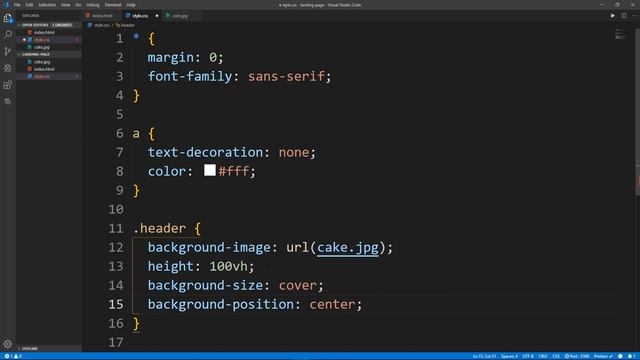Open the View menu
The image size is (640, 360).
pyautogui.click(x=66, y=5)
